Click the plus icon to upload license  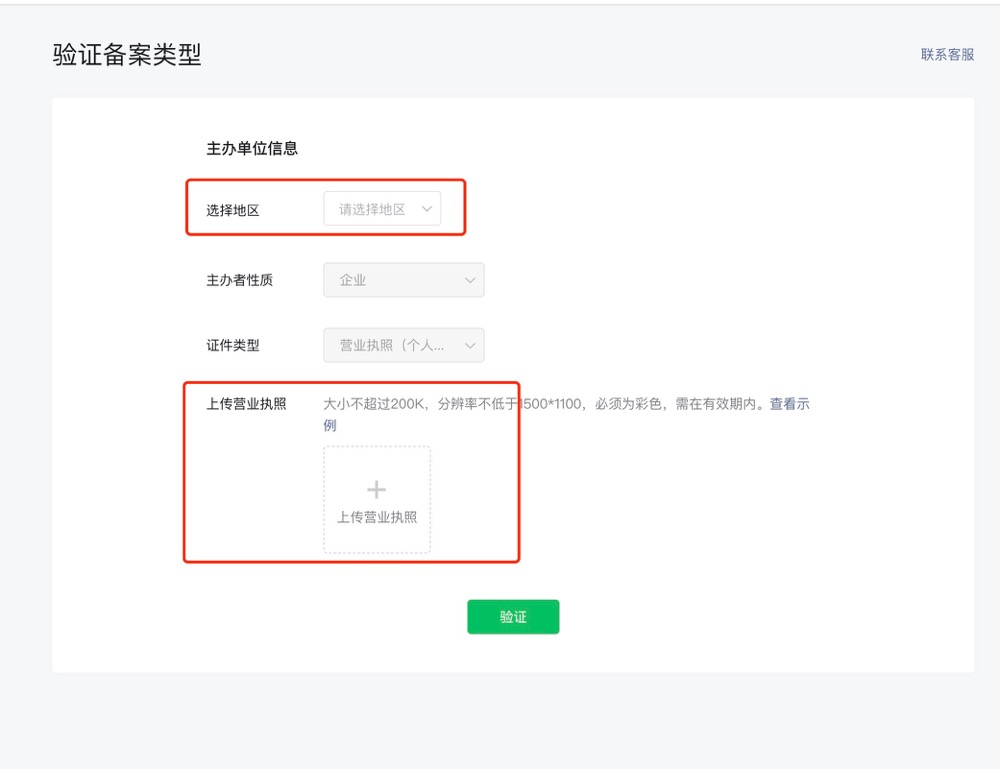click(x=376, y=489)
